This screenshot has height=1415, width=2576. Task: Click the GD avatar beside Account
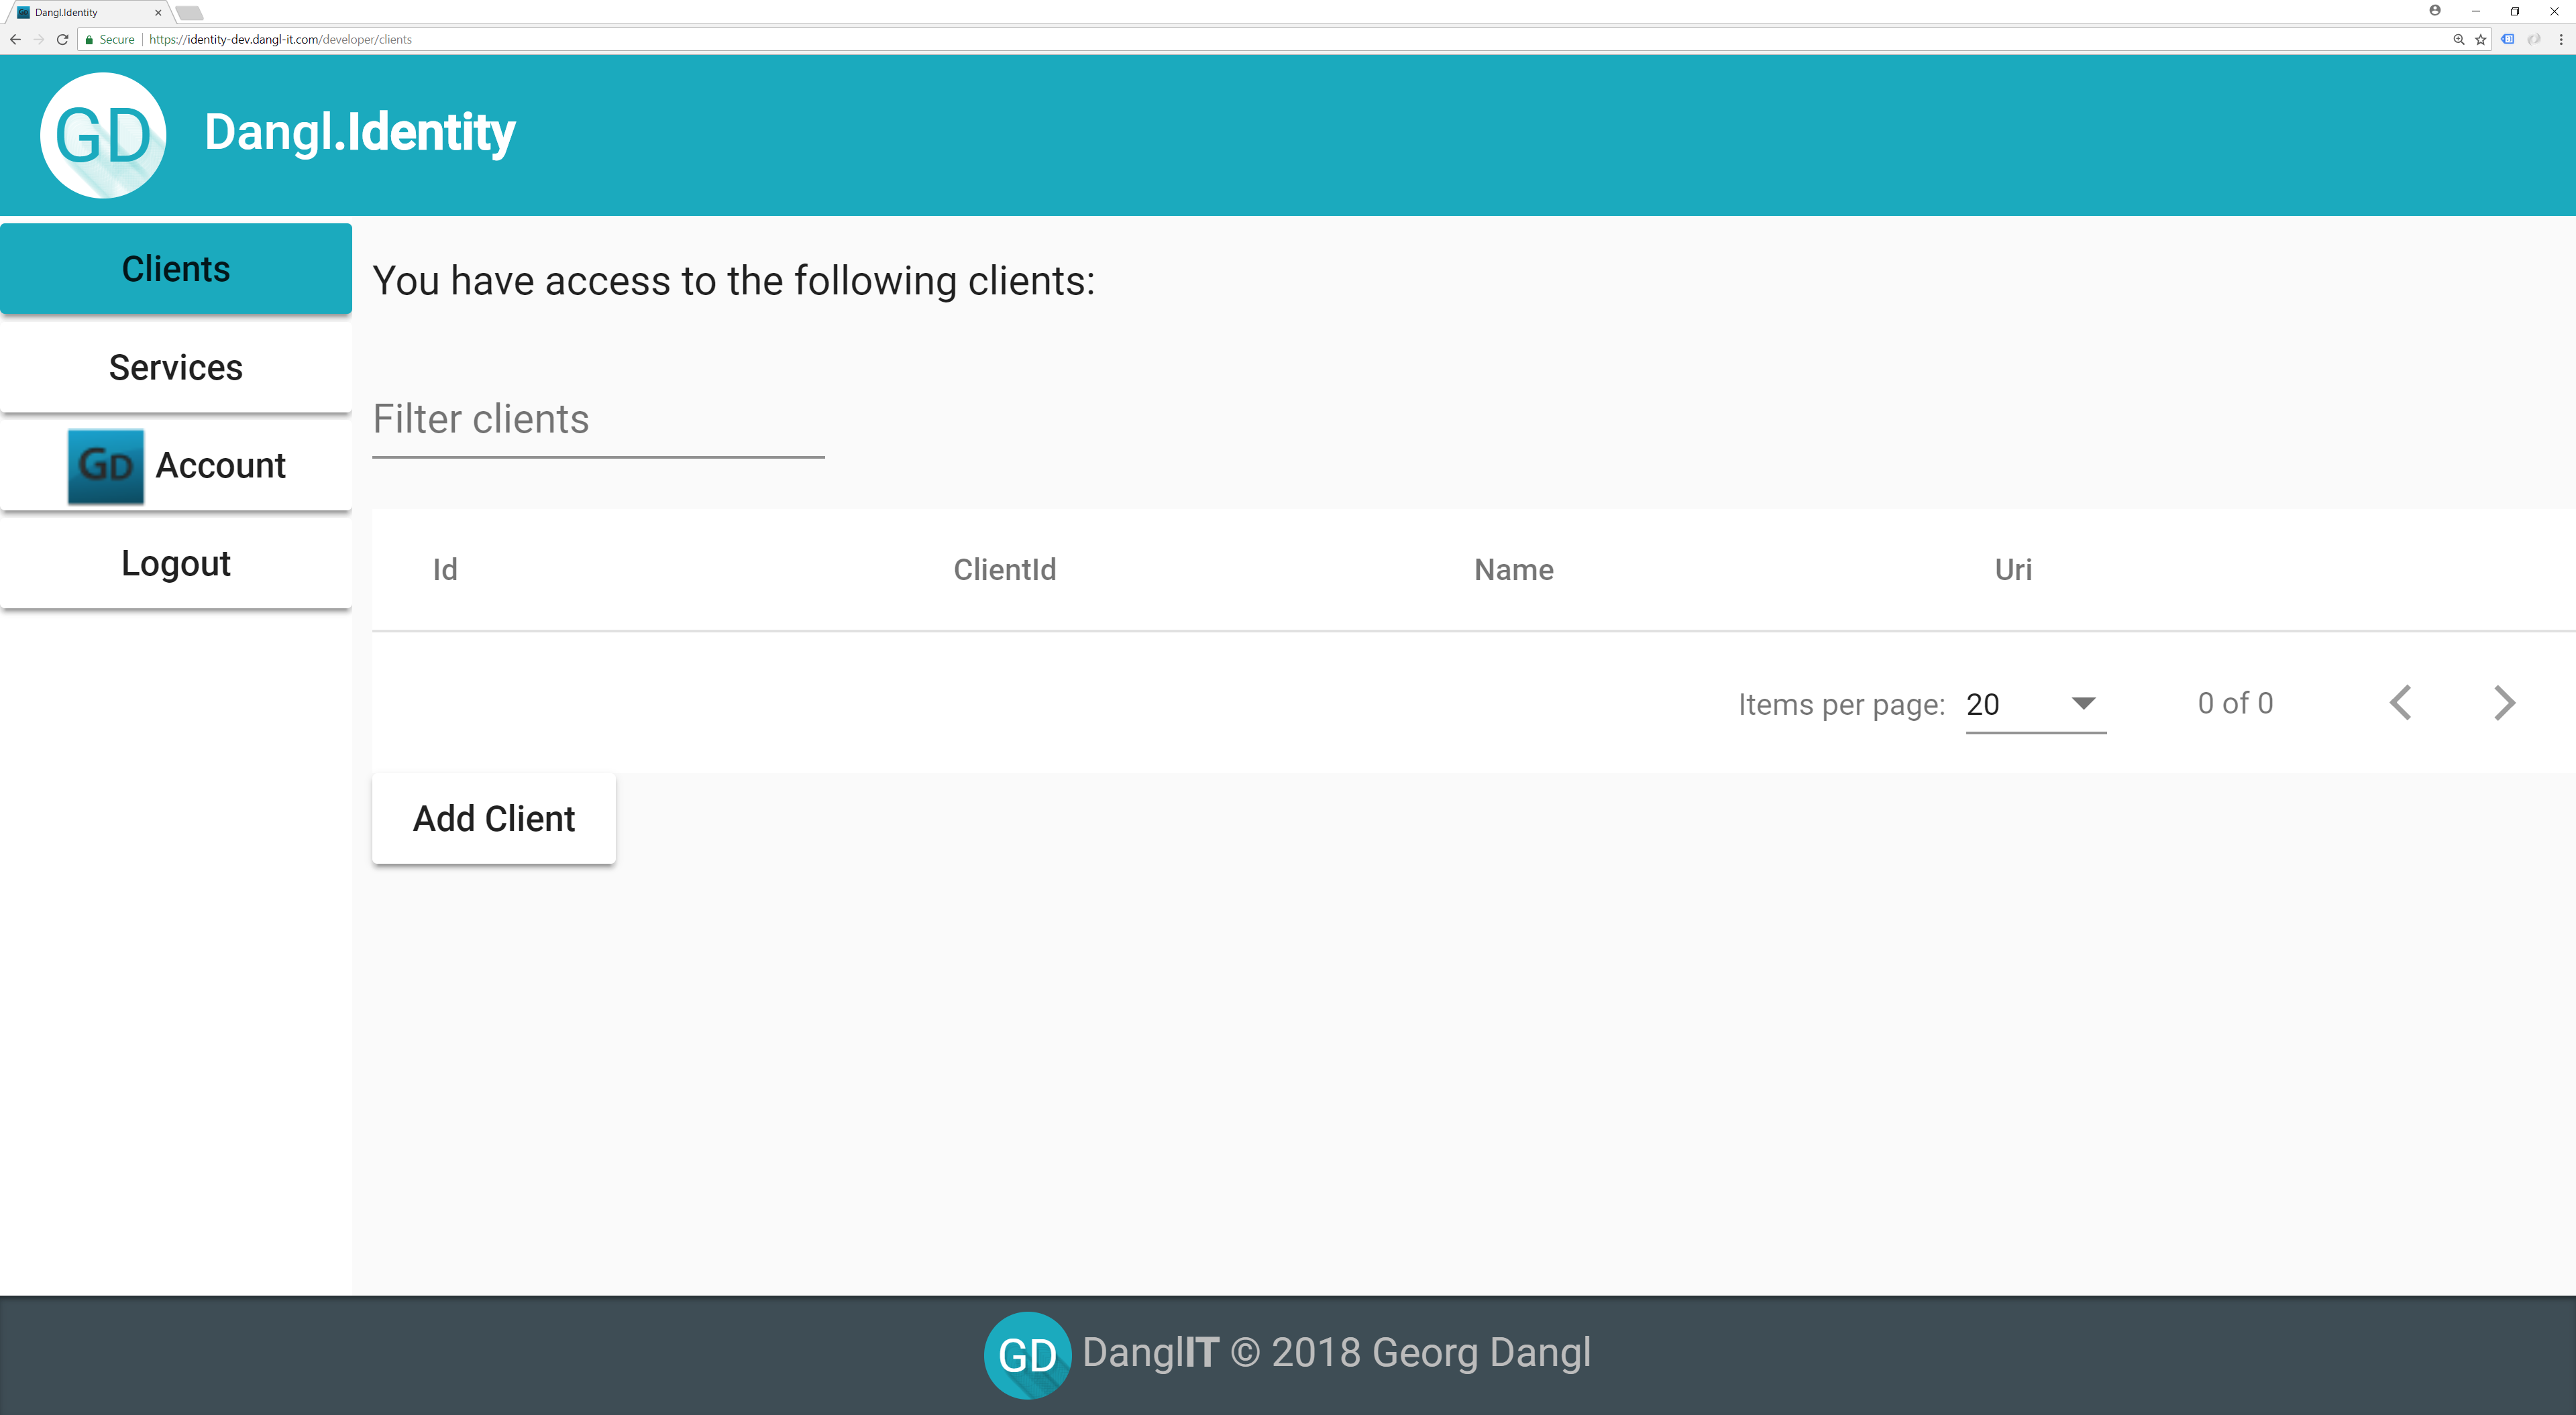[x=106, y=466]
